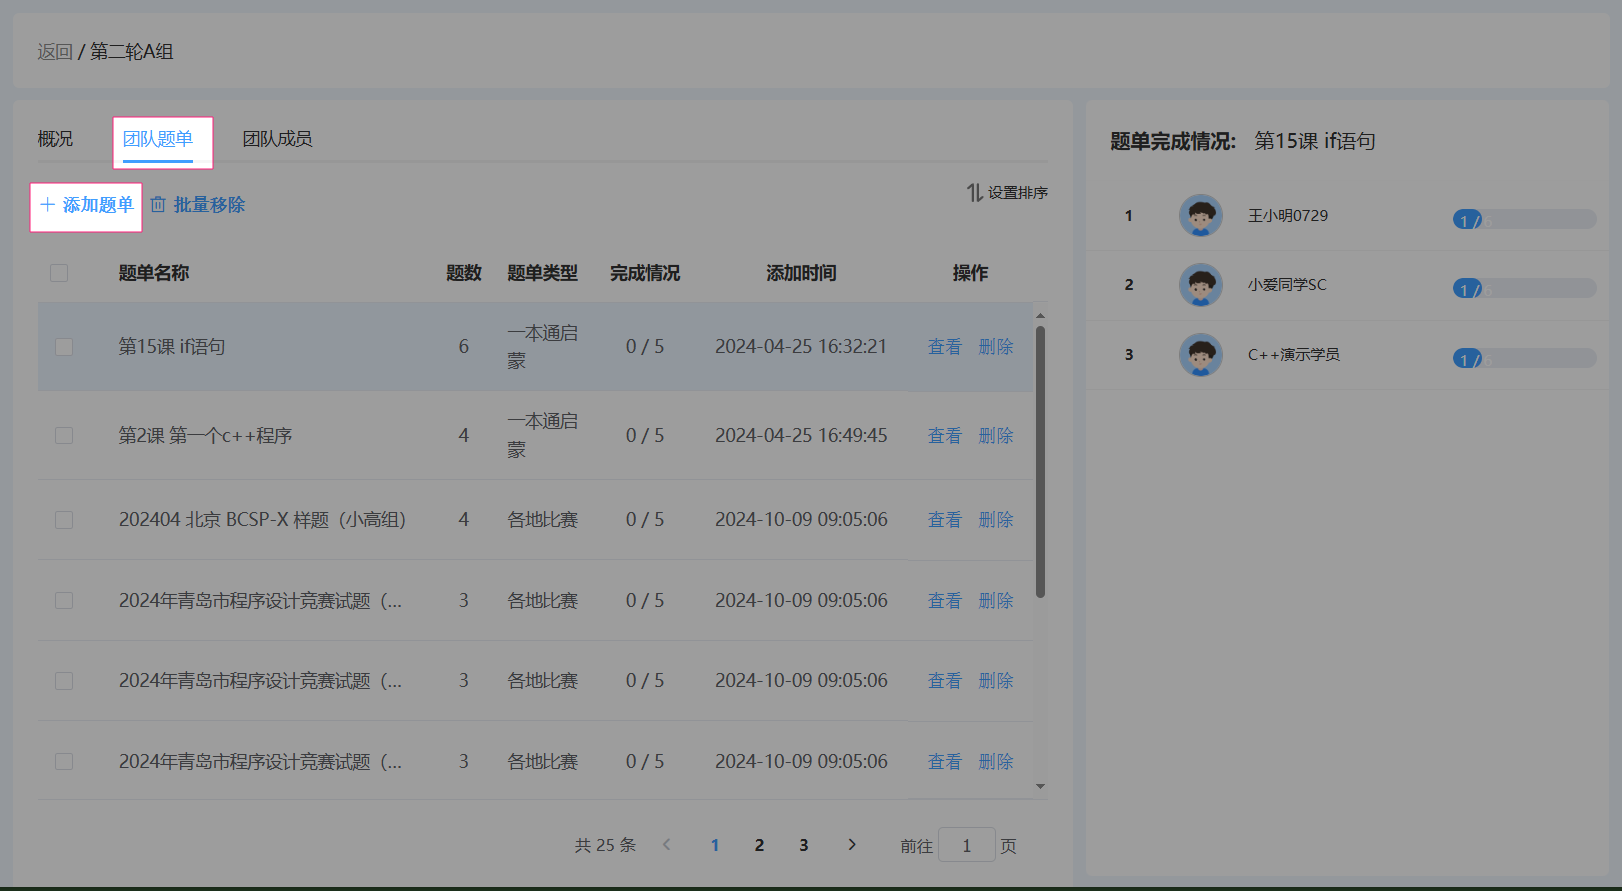Click the member name 小爱同学SC

[1287, 285]
